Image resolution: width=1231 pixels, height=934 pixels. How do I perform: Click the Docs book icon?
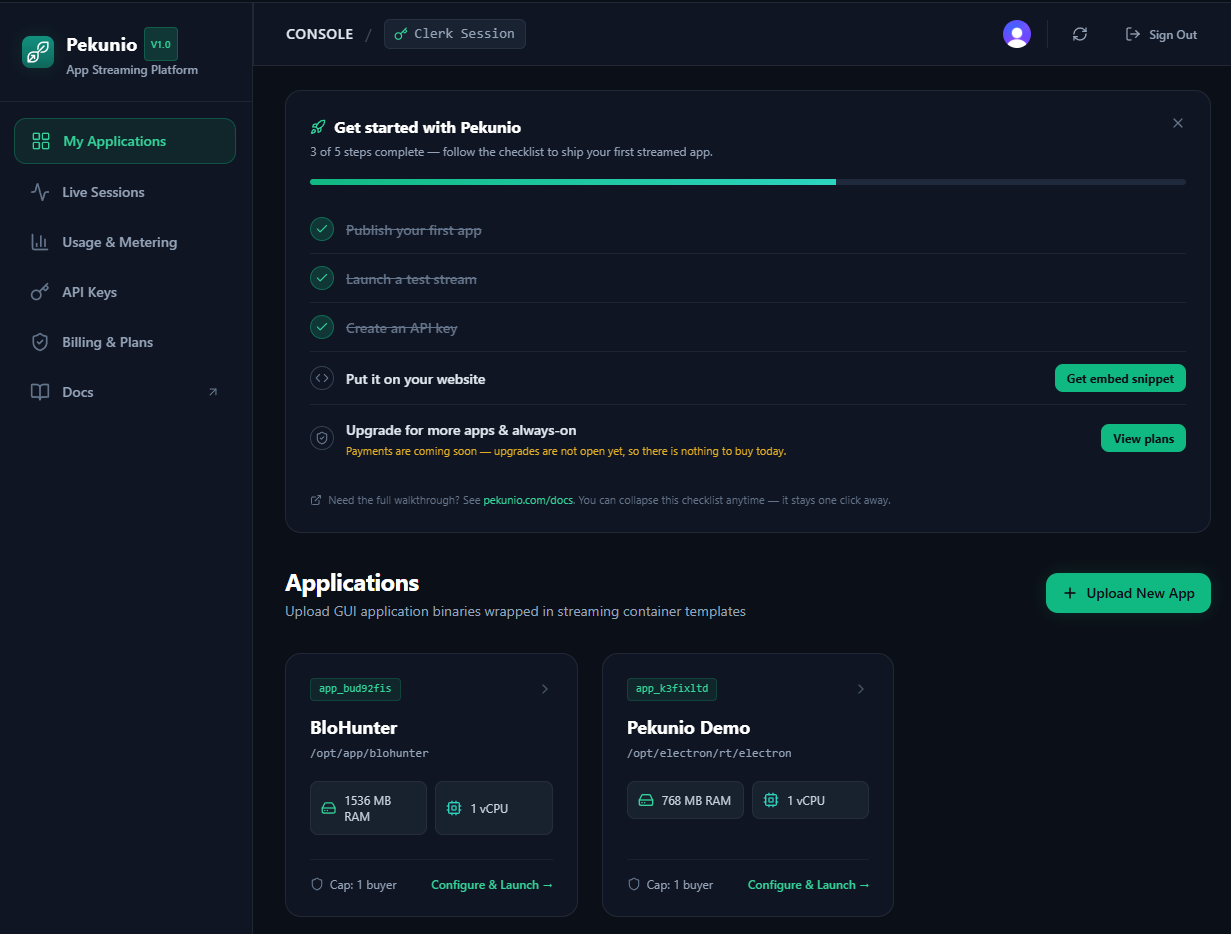40,392
